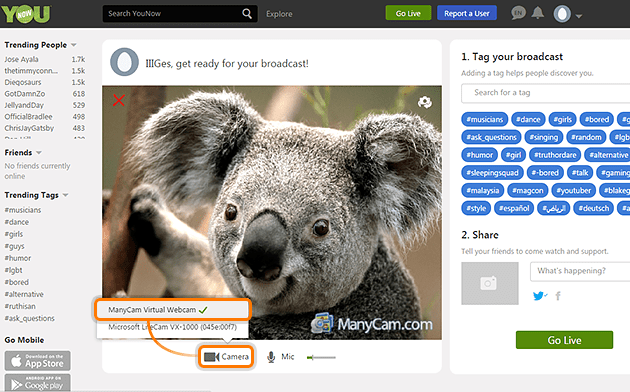Screen dimensions: 630x392
Task: Open #lgbt in Trending Tags sidebar
Action: [13, 270]
